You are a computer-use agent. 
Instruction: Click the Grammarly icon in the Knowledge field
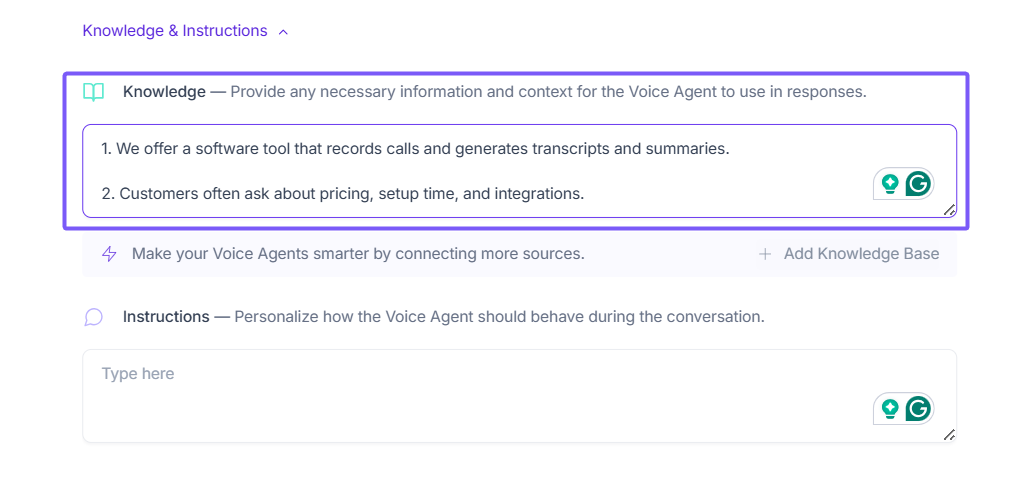click(x=917, y=184)
